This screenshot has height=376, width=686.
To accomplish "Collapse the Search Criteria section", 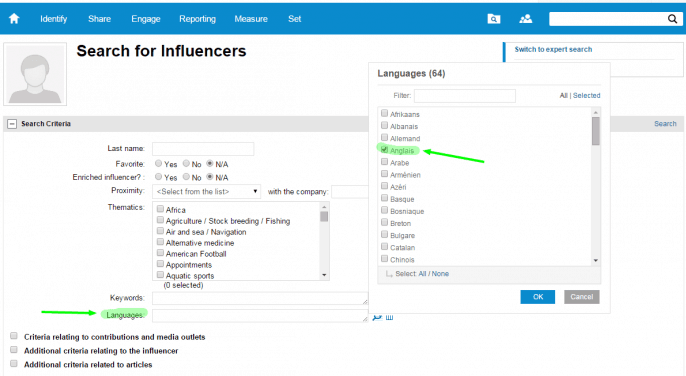I will 12,124.
